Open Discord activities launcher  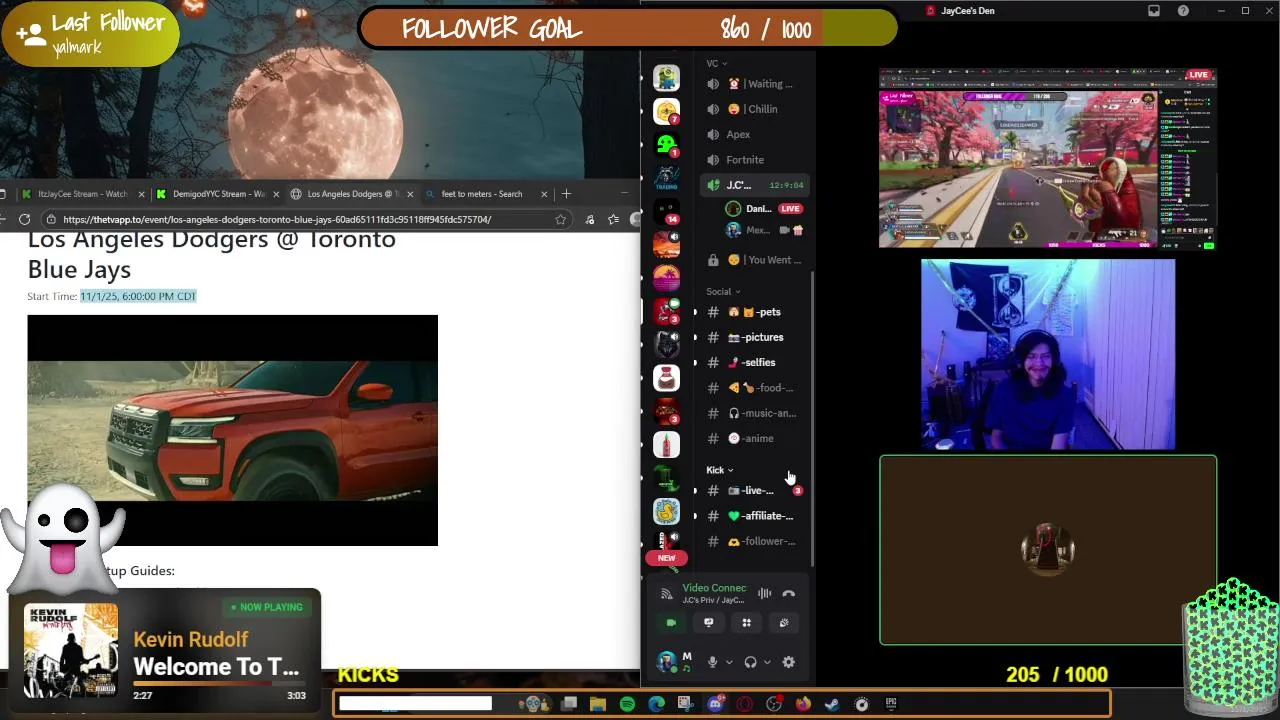click(746, 622)
